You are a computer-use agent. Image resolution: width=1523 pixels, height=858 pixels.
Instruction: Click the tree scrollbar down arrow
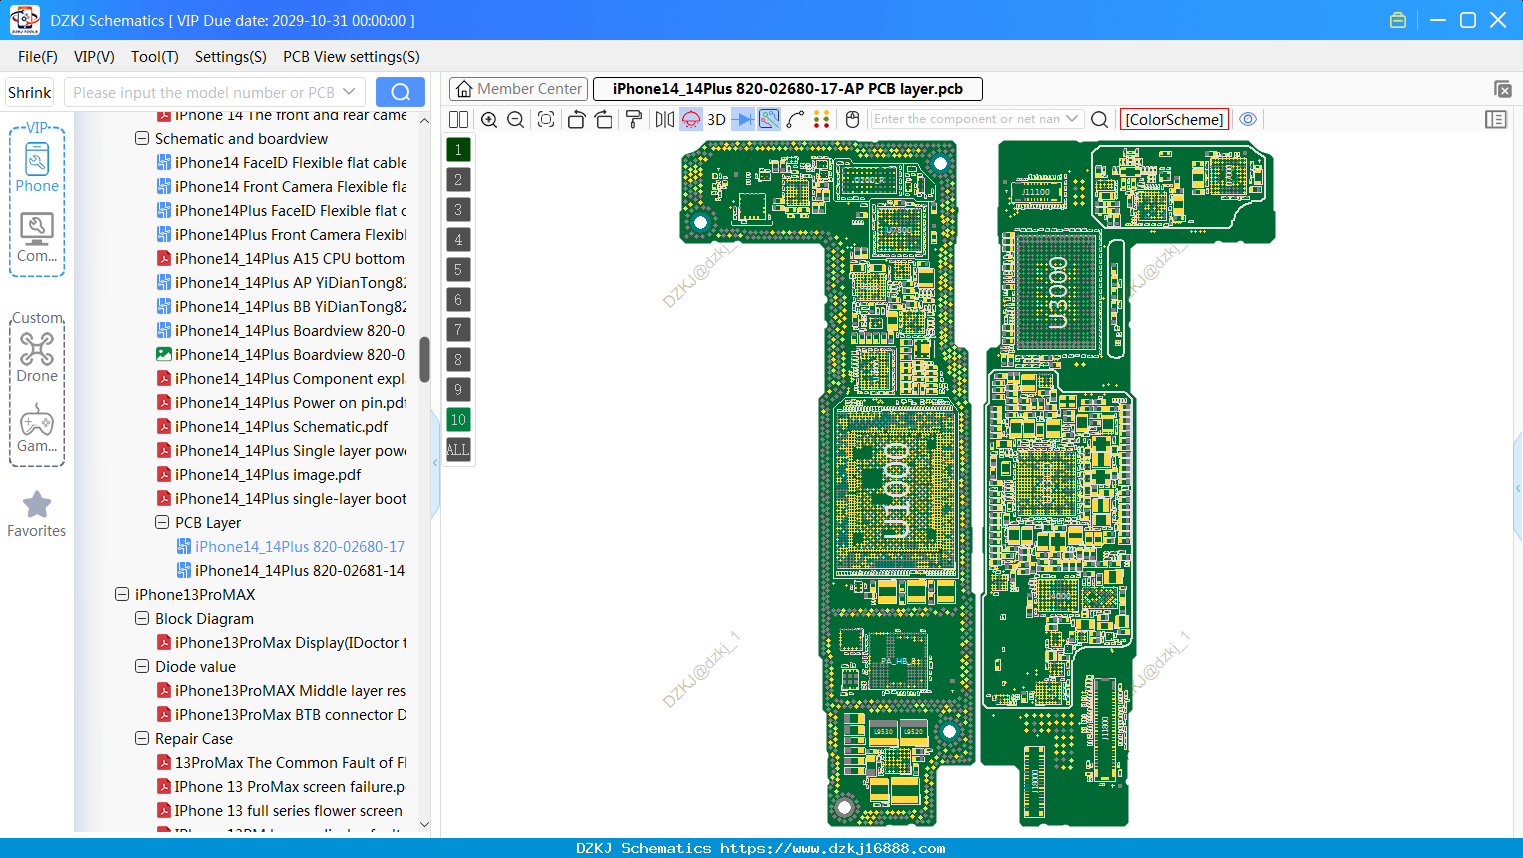tap(424, 824)
